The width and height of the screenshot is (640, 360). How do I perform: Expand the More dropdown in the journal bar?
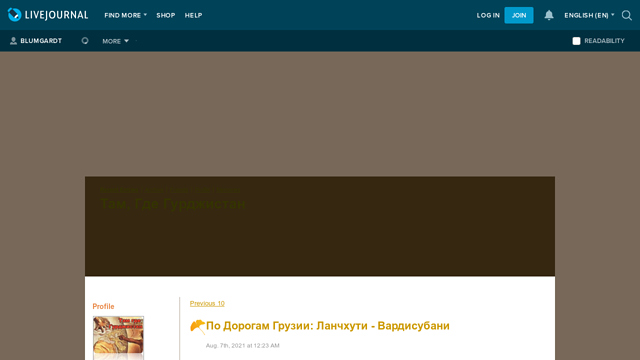coord(116,41)
